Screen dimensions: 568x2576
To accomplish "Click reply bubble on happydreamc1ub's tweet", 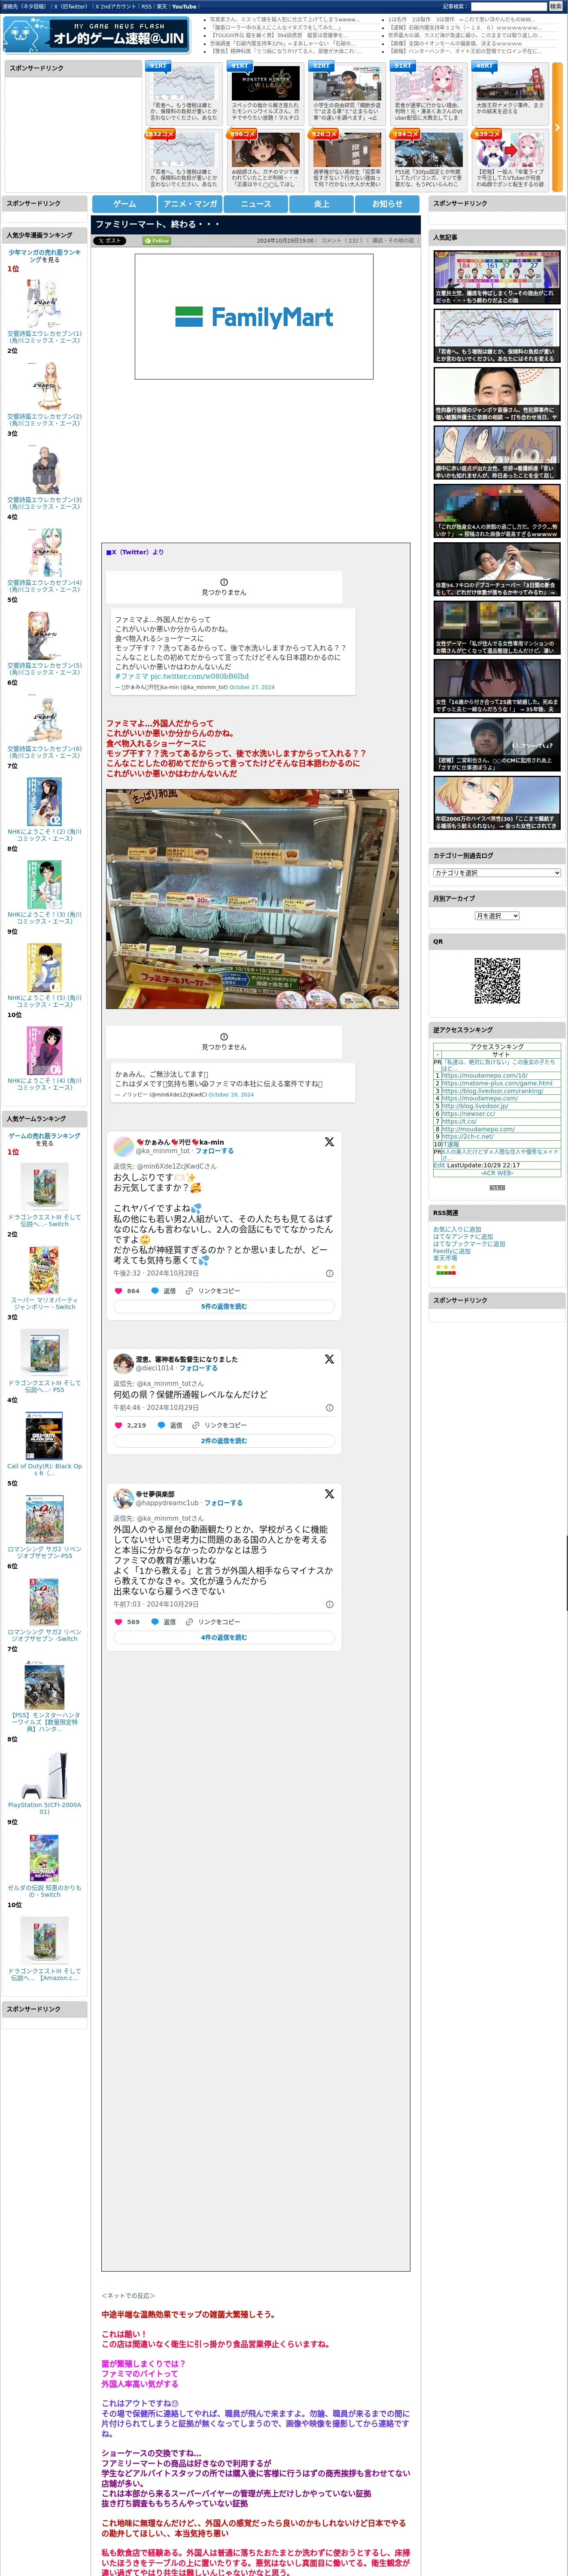I will point(155,1622).
